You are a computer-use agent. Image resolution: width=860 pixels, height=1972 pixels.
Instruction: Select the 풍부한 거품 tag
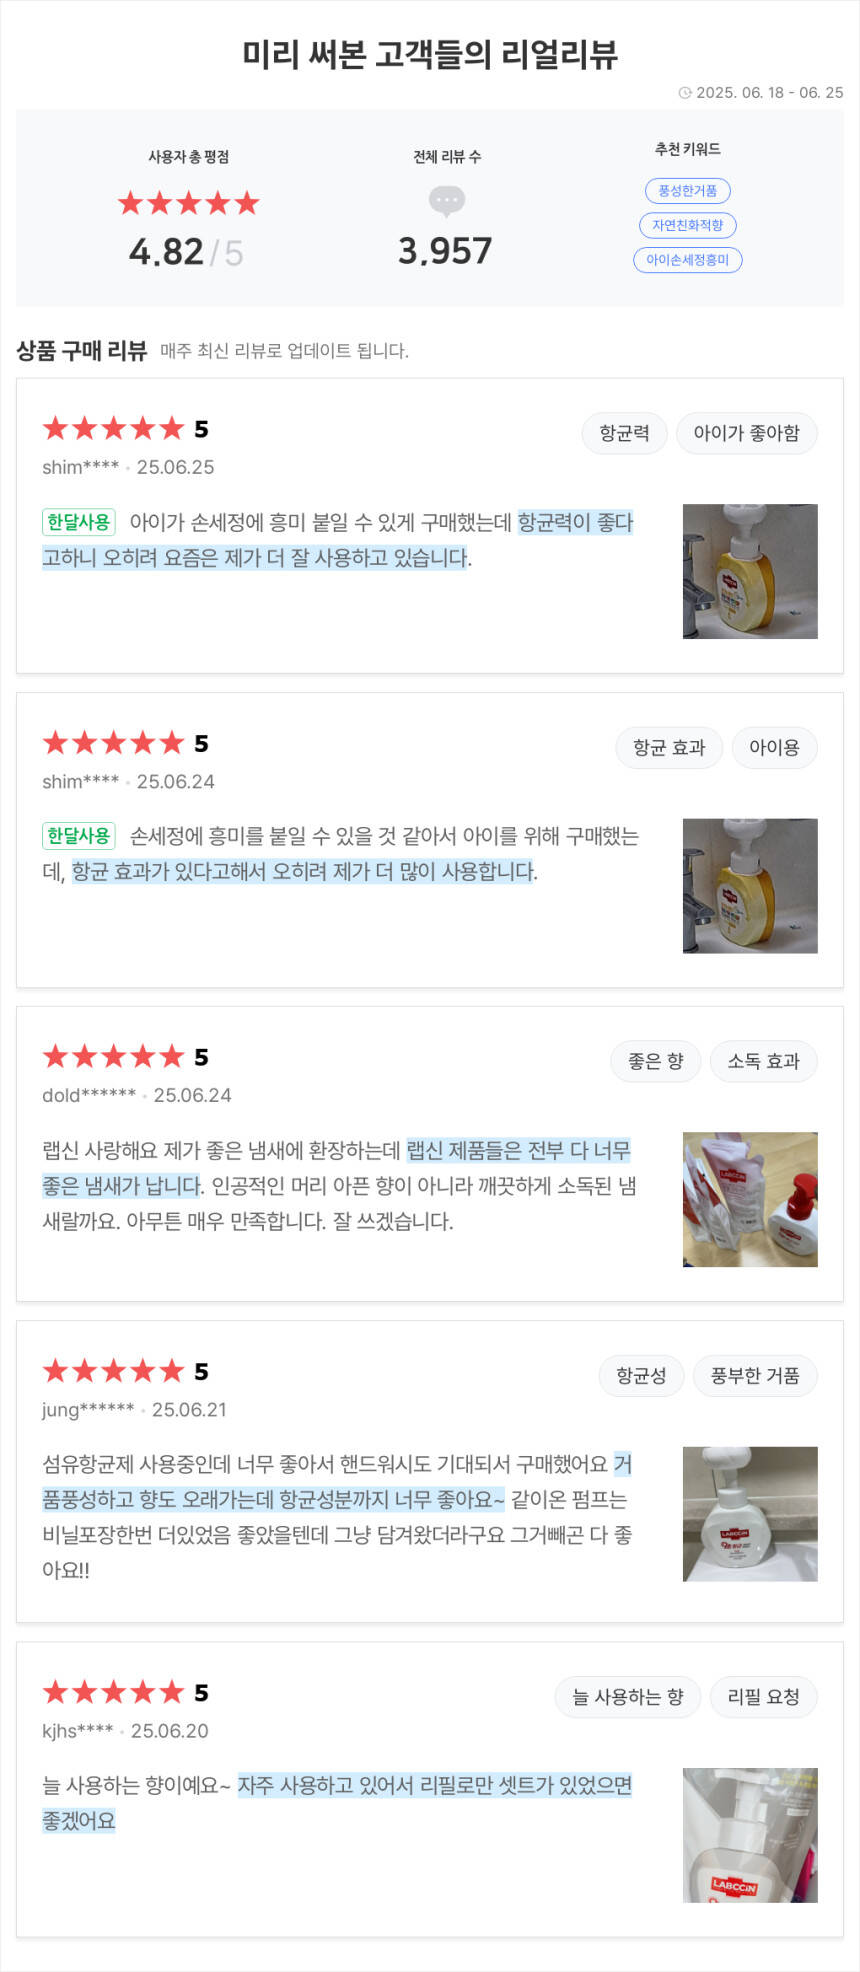pos(754,1376)
